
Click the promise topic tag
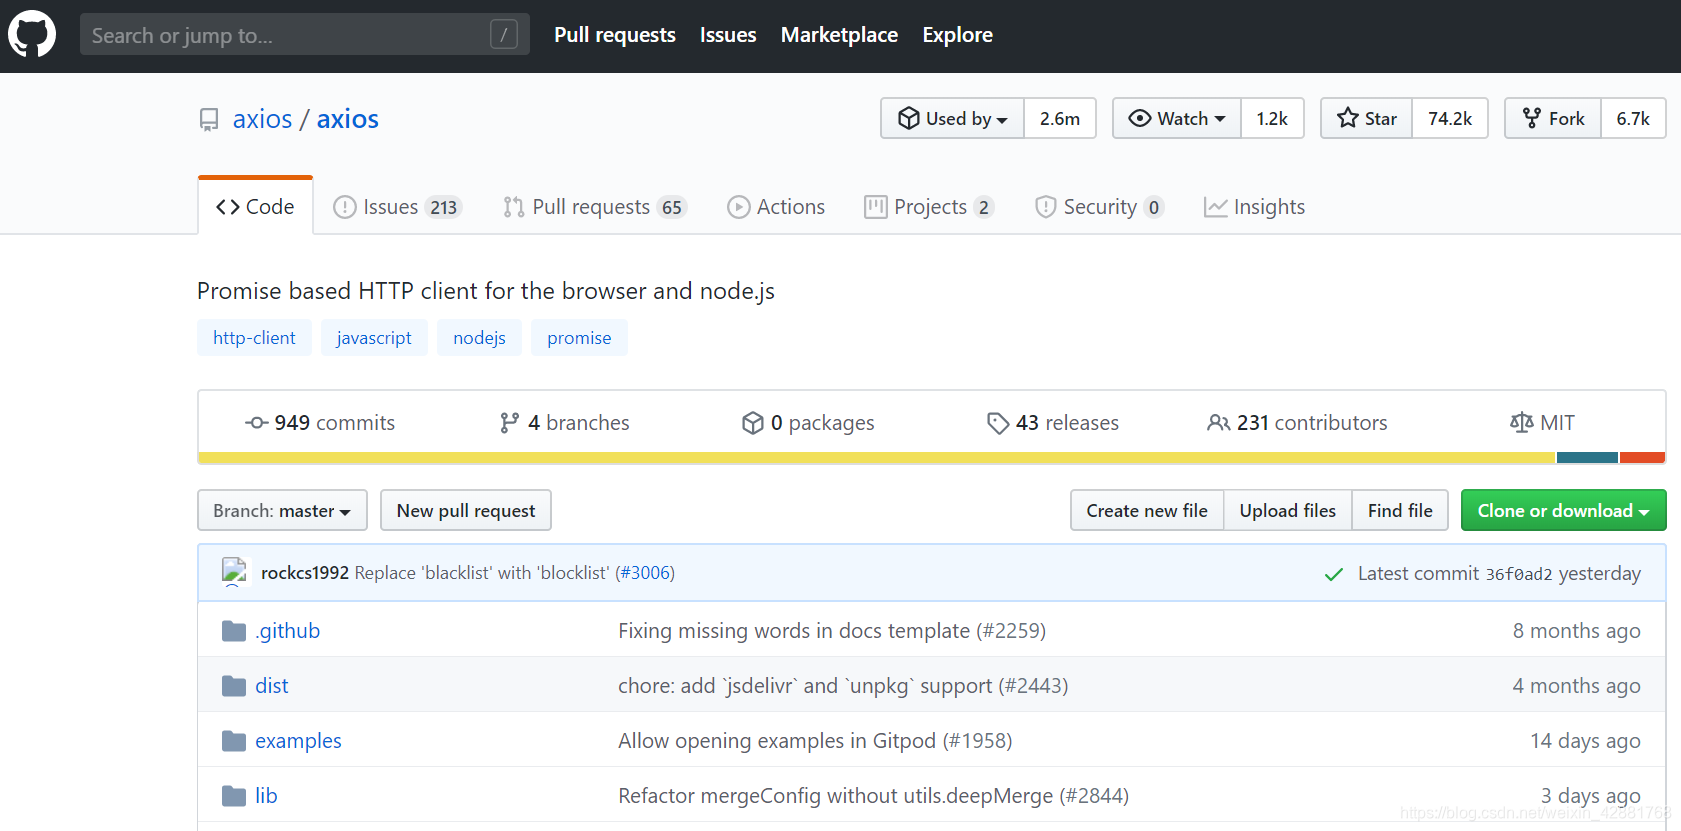[579, 338]
